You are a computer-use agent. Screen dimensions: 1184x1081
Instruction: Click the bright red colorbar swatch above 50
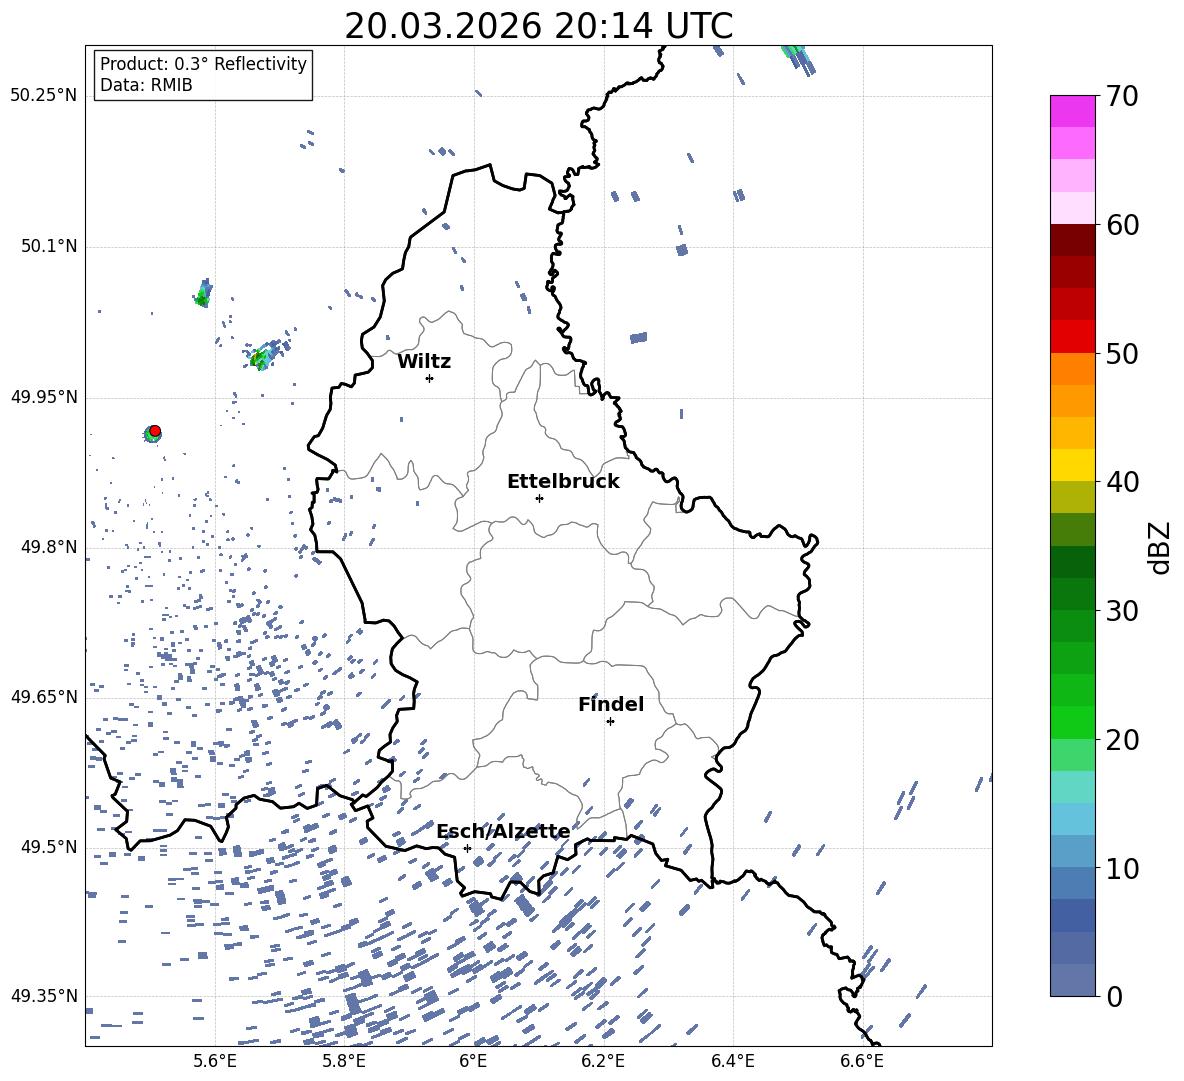tap(1072, 337)
